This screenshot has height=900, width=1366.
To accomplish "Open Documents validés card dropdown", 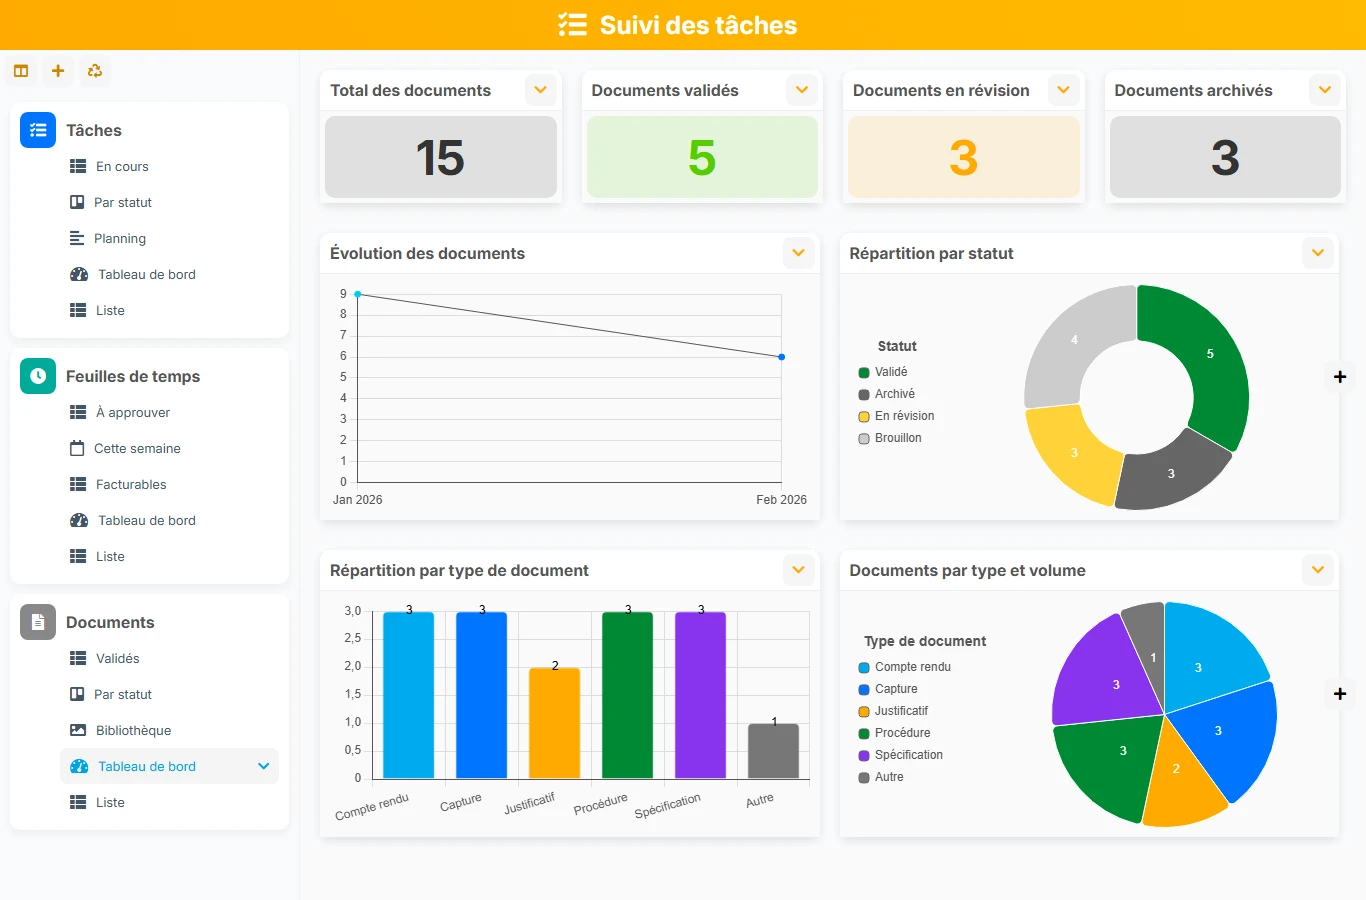I will point(802,90).
